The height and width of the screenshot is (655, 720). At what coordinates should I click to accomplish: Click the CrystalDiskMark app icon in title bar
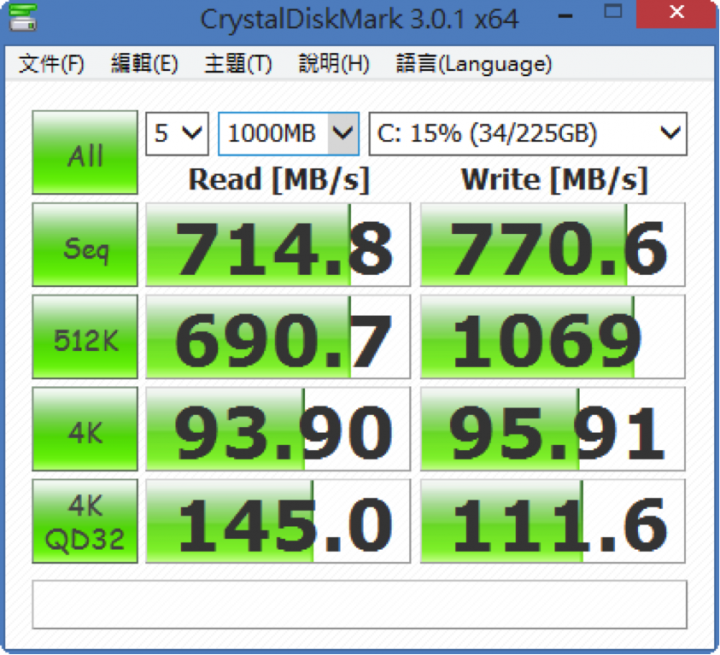pos(23,17)
